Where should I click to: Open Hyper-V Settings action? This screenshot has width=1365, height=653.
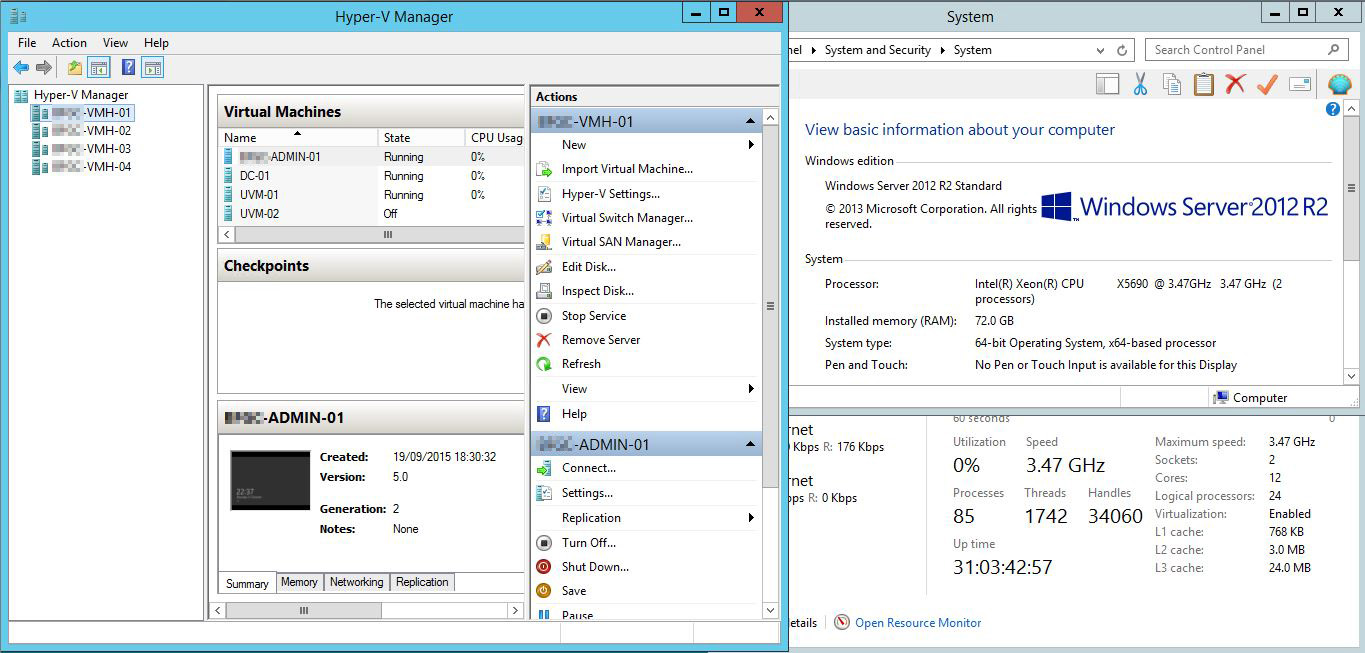(x=610, y=194)
